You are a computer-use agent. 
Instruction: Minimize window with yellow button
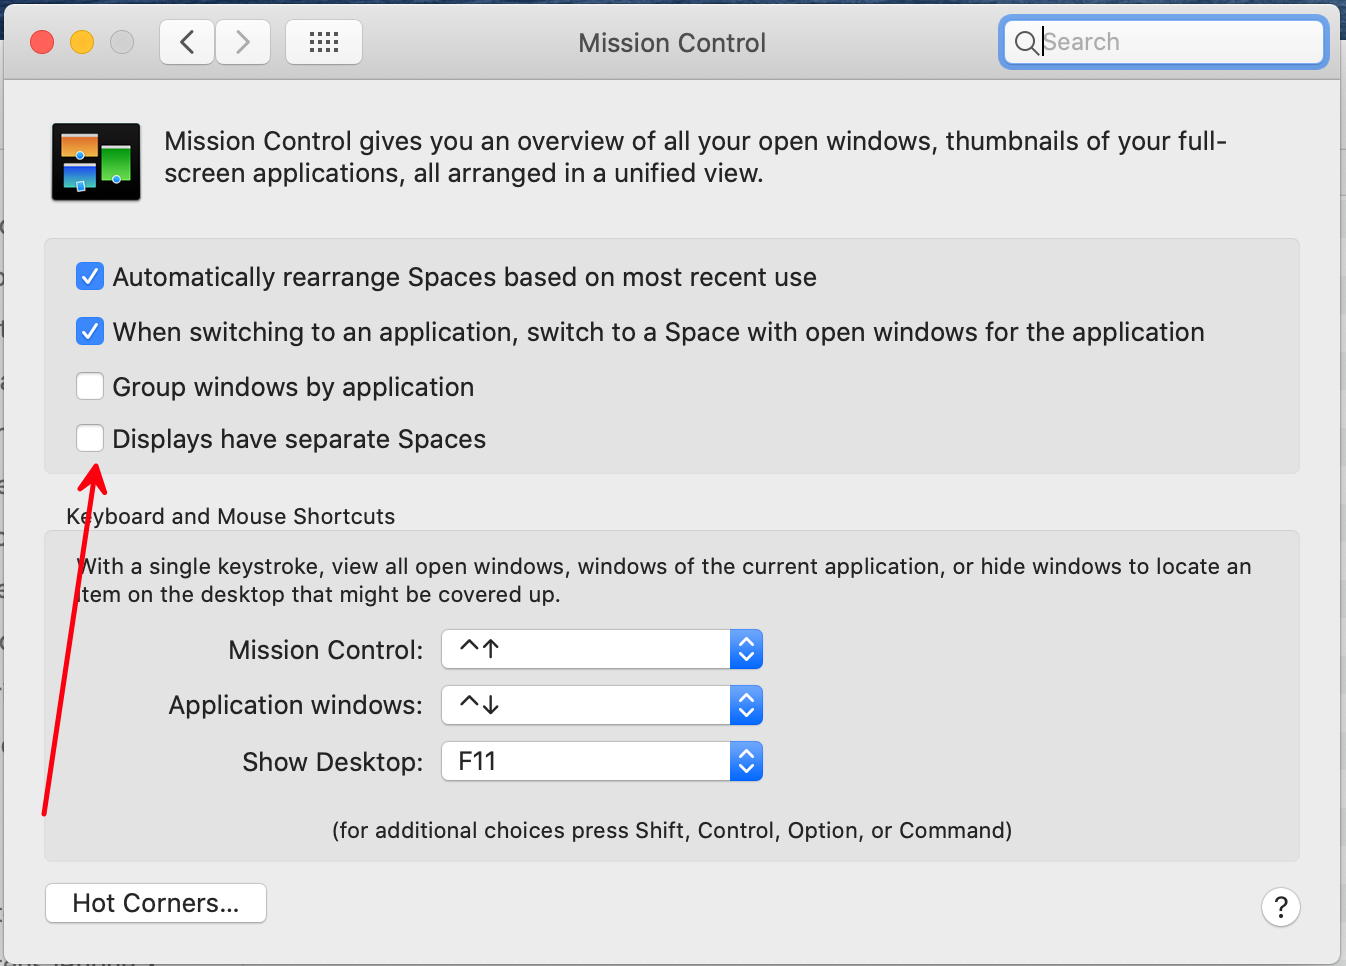[82, 42]
